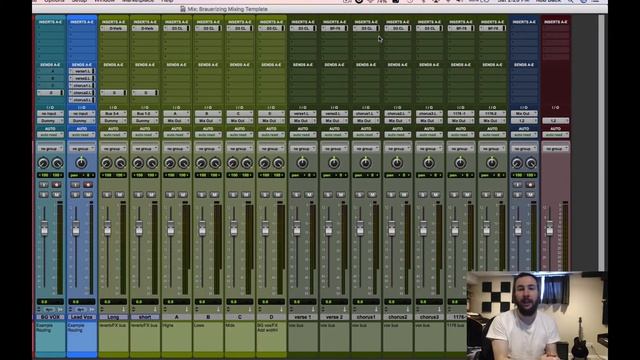Solo the Long reverb track

[107, 195]
